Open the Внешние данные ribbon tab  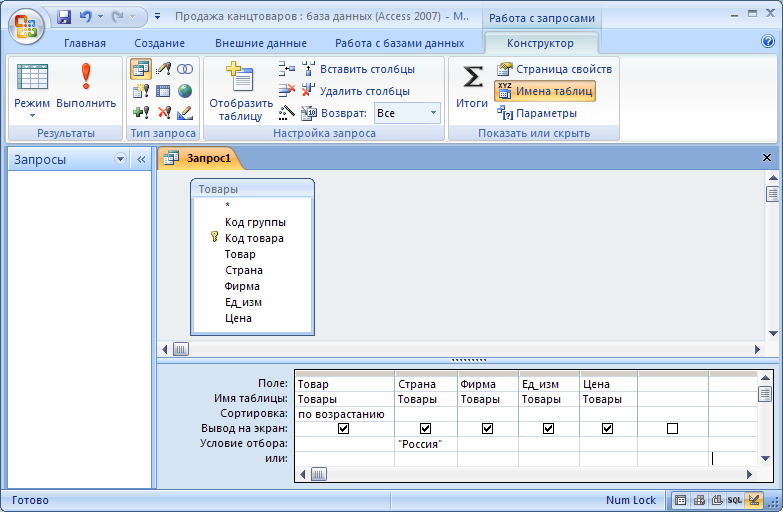(261, 43)
